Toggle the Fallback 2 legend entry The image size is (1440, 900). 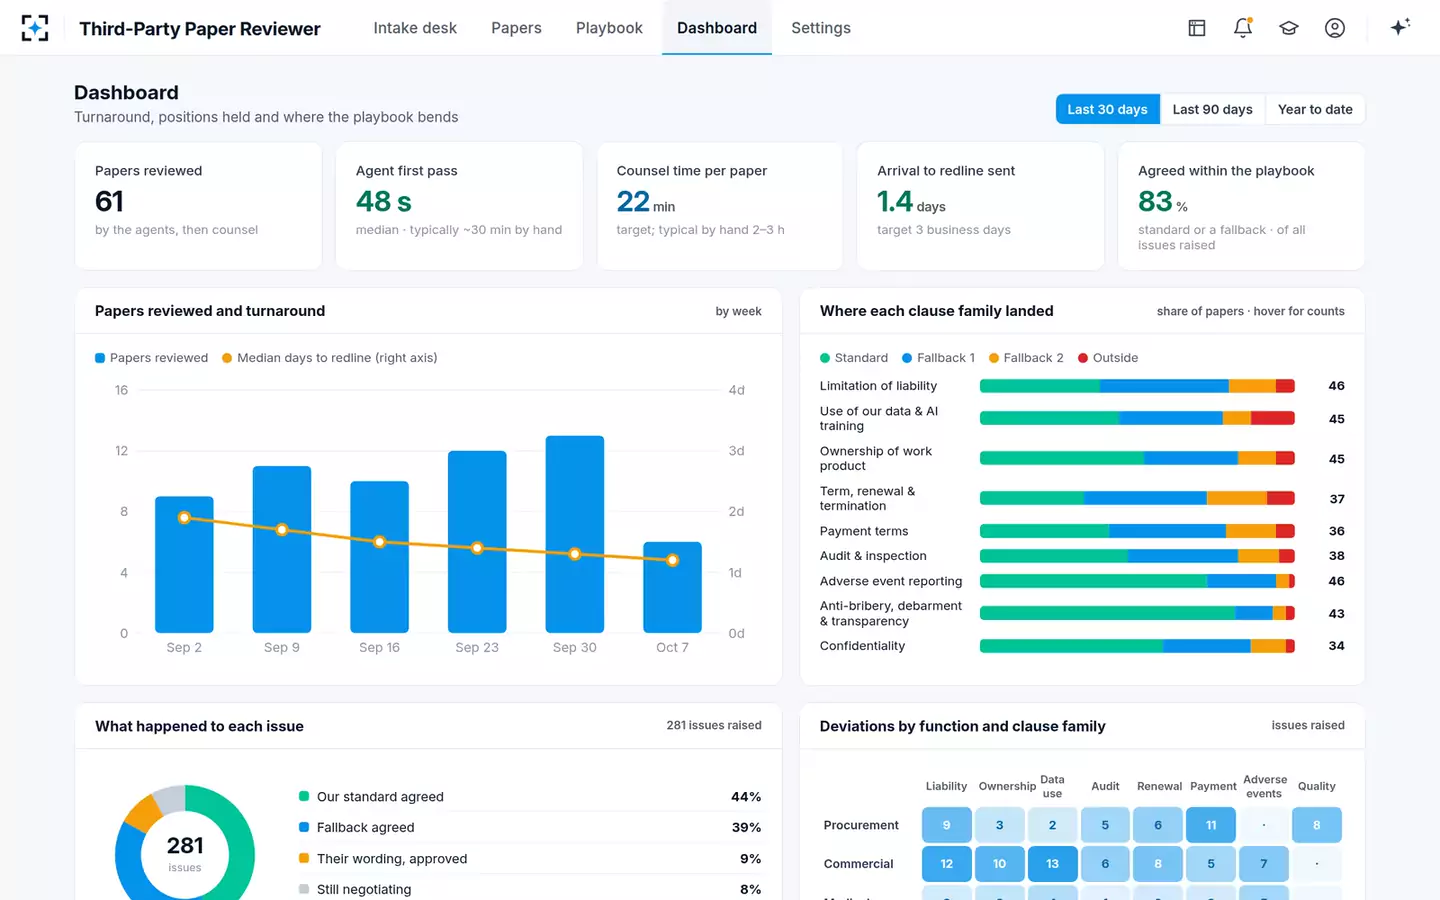point(1026,358)
